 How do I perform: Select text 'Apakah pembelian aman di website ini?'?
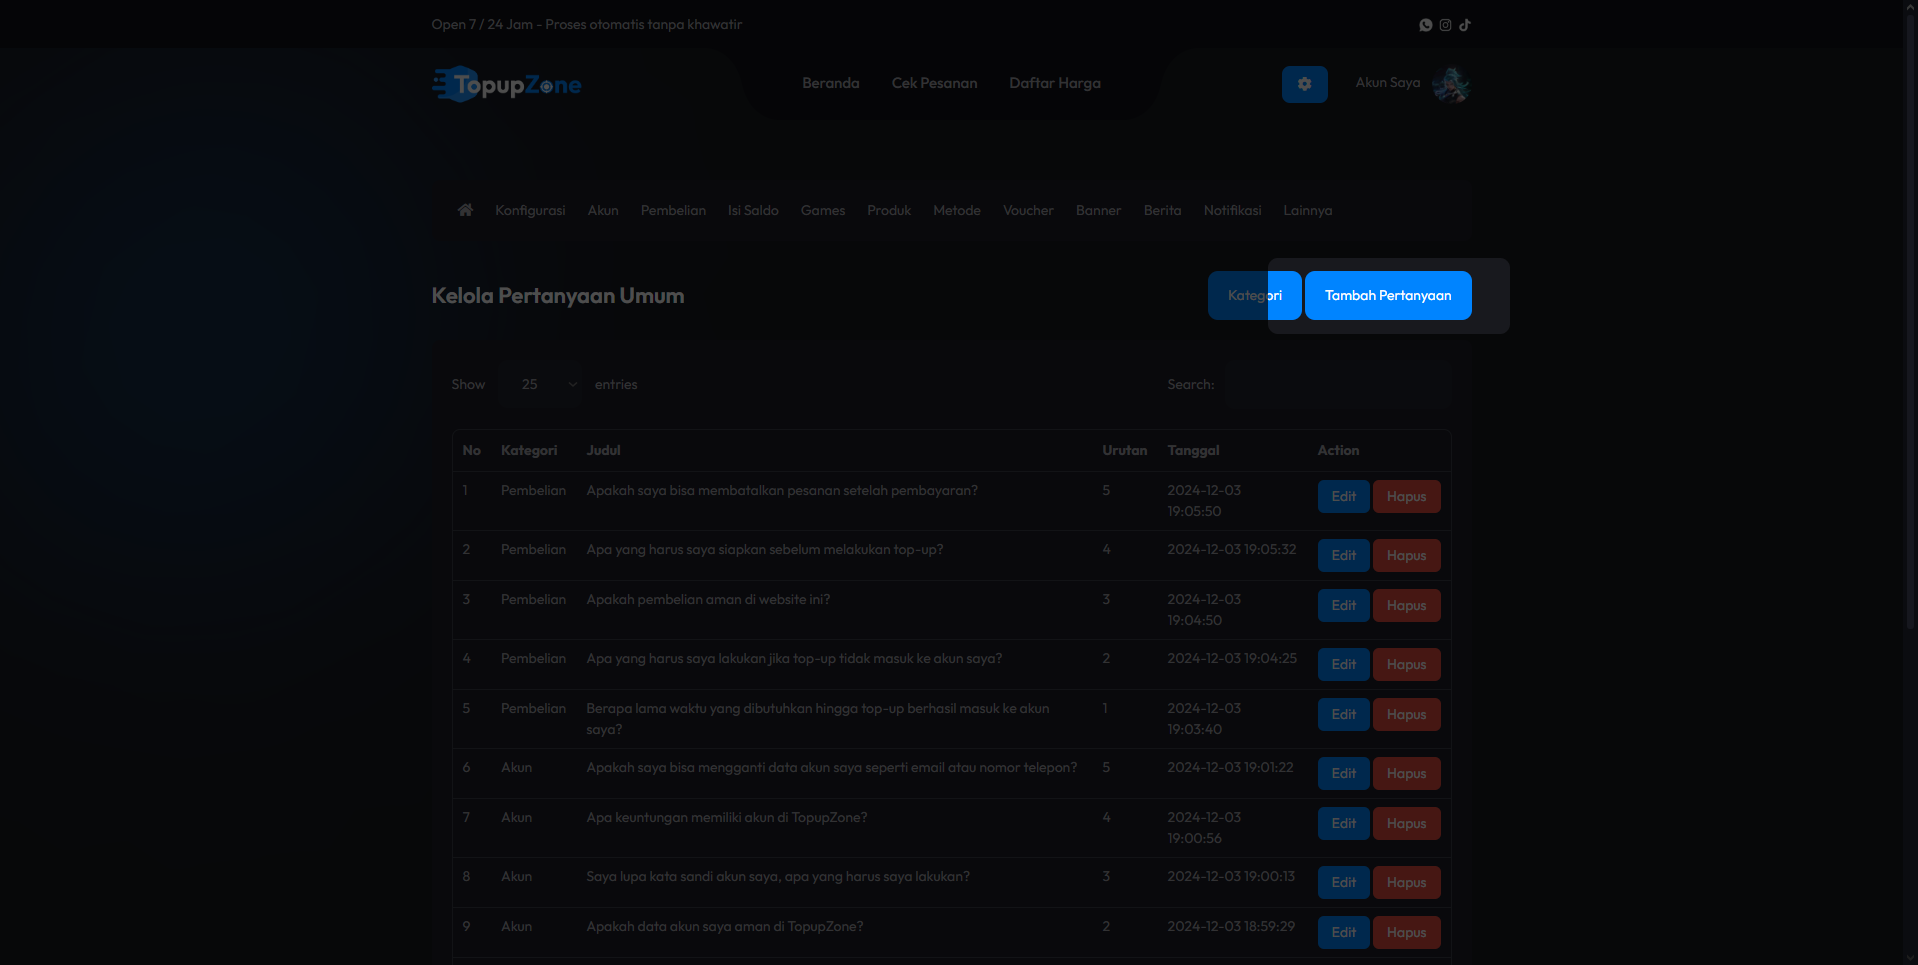(708, 600)
